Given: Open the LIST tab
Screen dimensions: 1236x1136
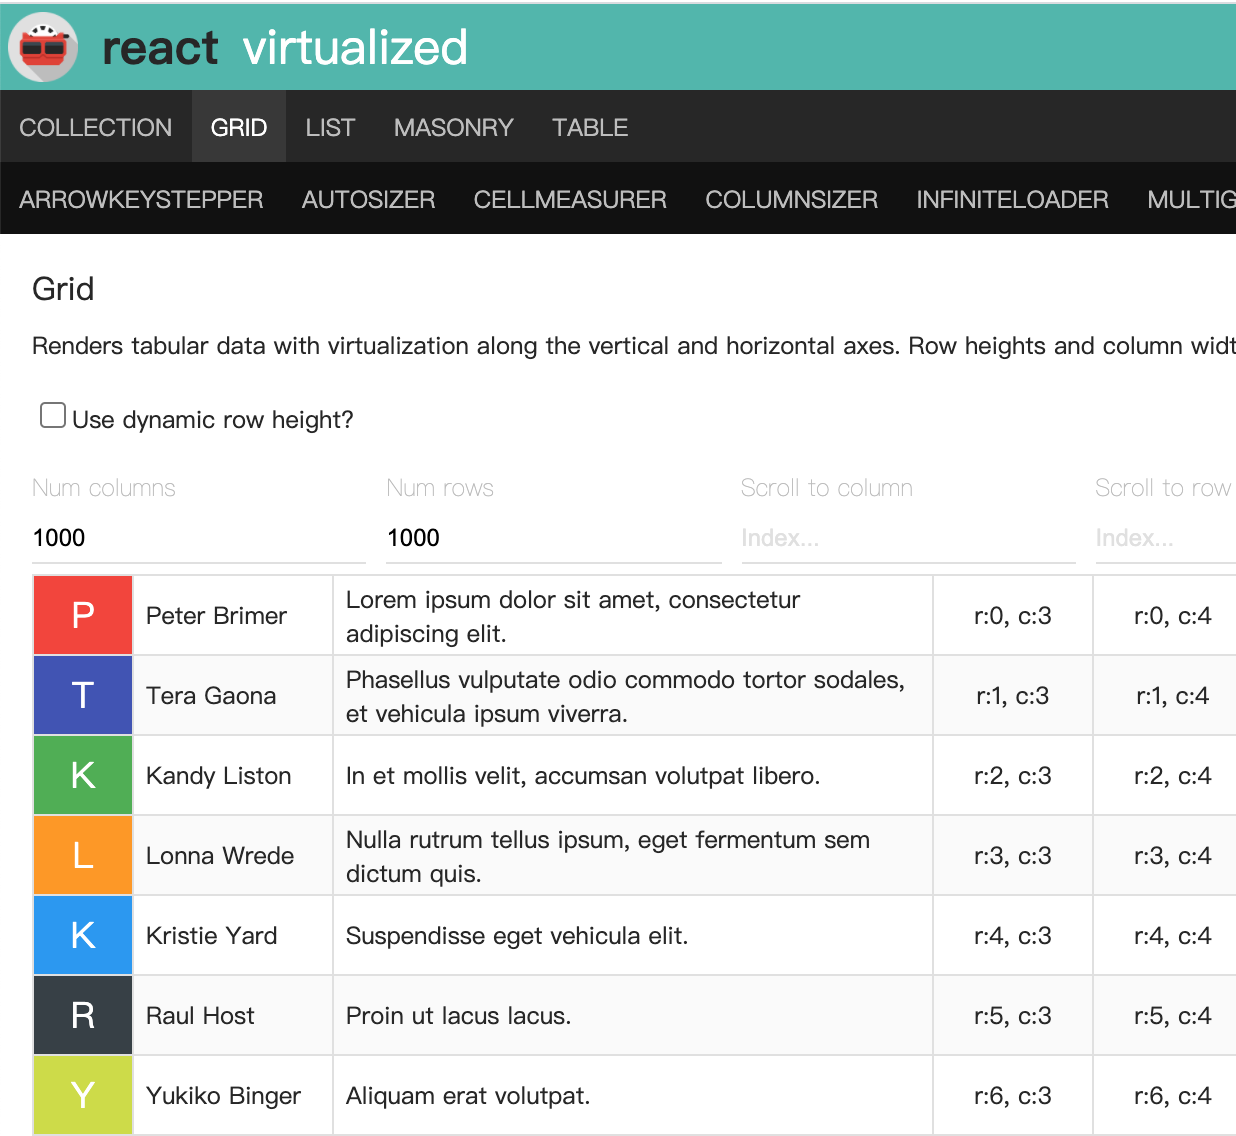Looking at the screenshot, I should [x=330, y=127].
